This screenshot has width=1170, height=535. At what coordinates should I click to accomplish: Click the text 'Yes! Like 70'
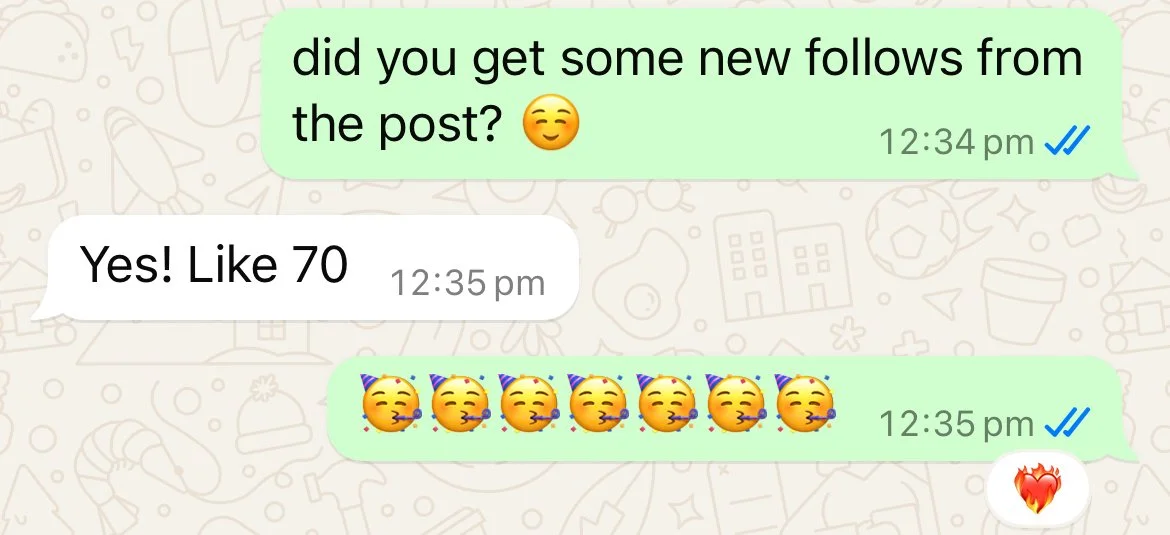coord(213,265)
